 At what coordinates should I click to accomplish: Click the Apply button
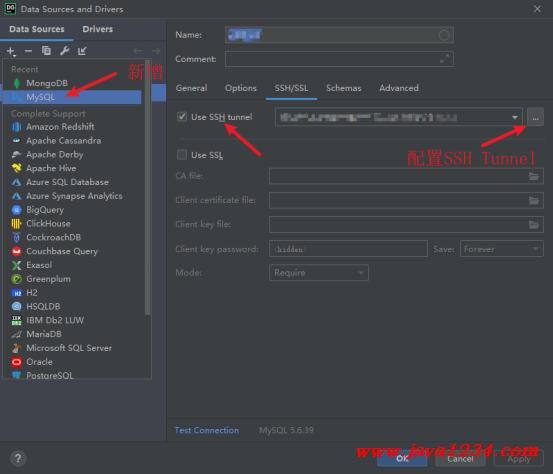click(x=519, y=458)
